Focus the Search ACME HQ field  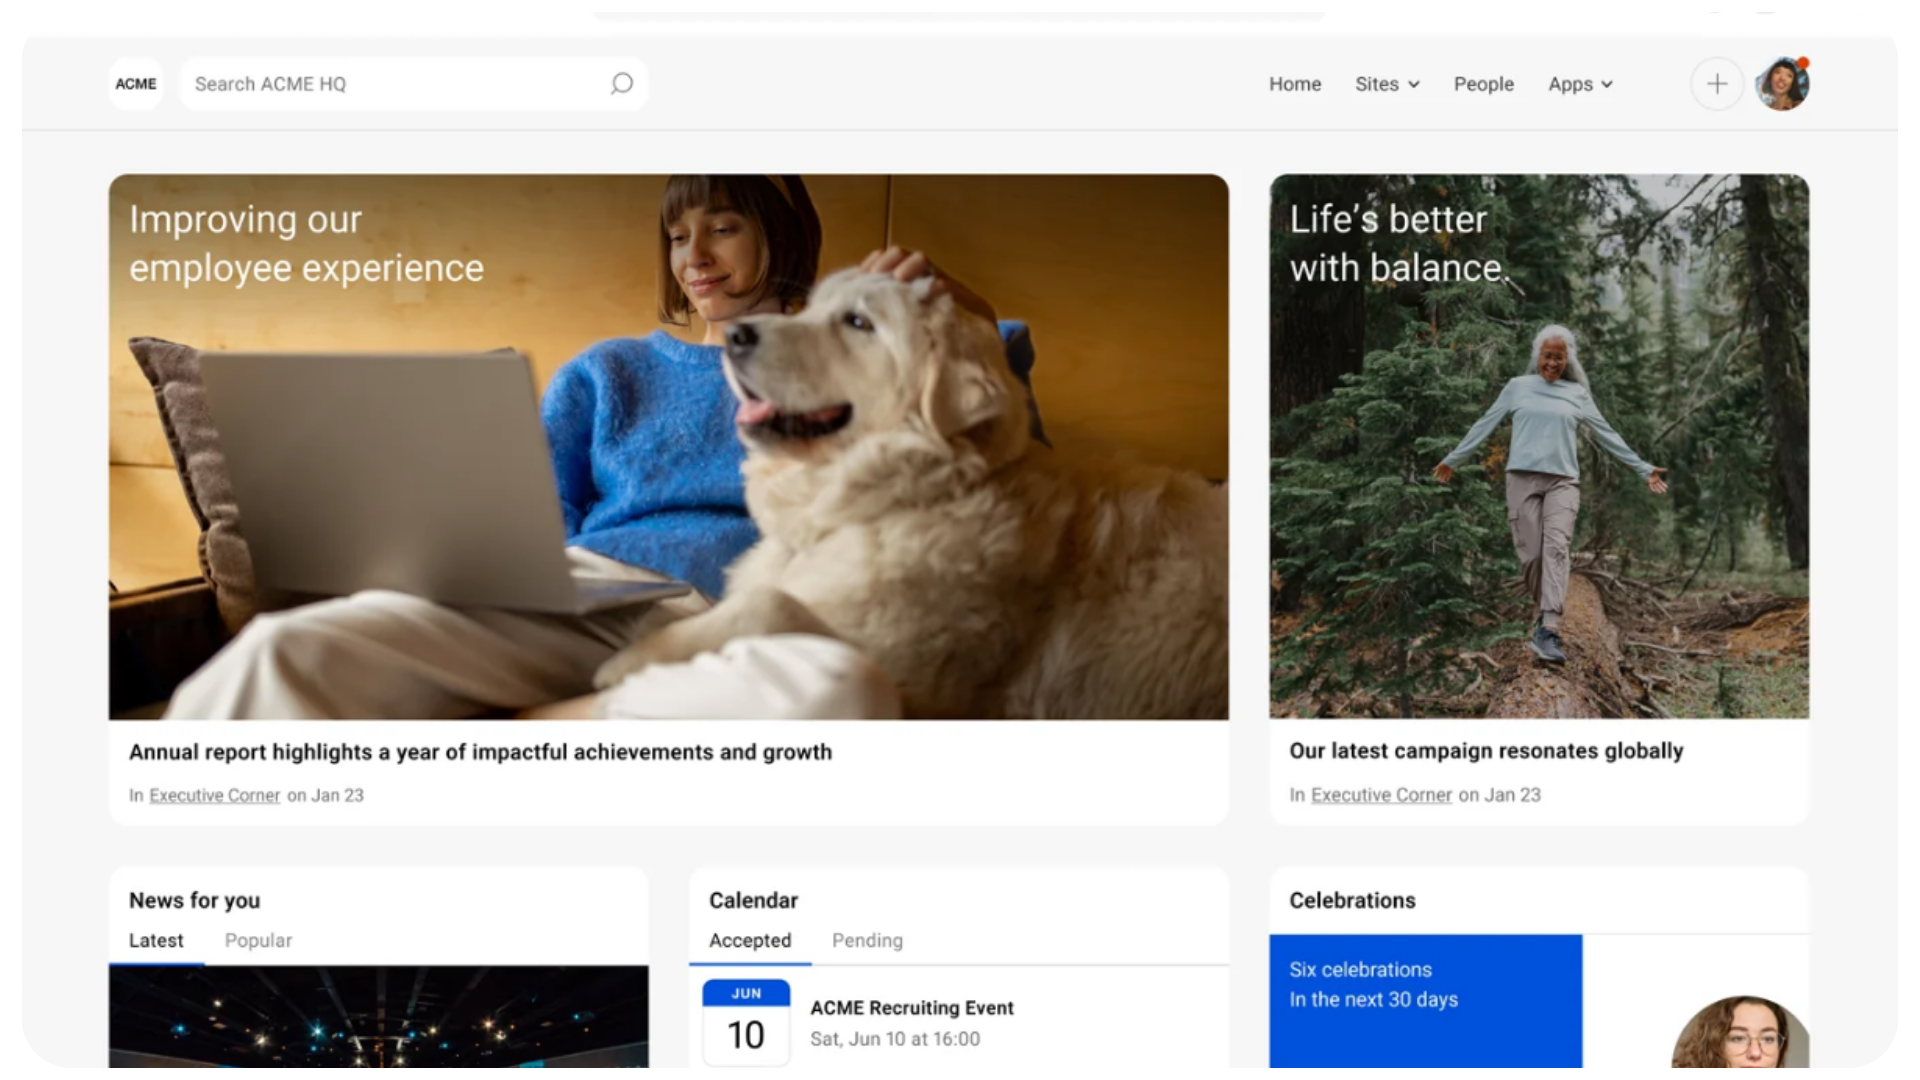tap(413, 84)
